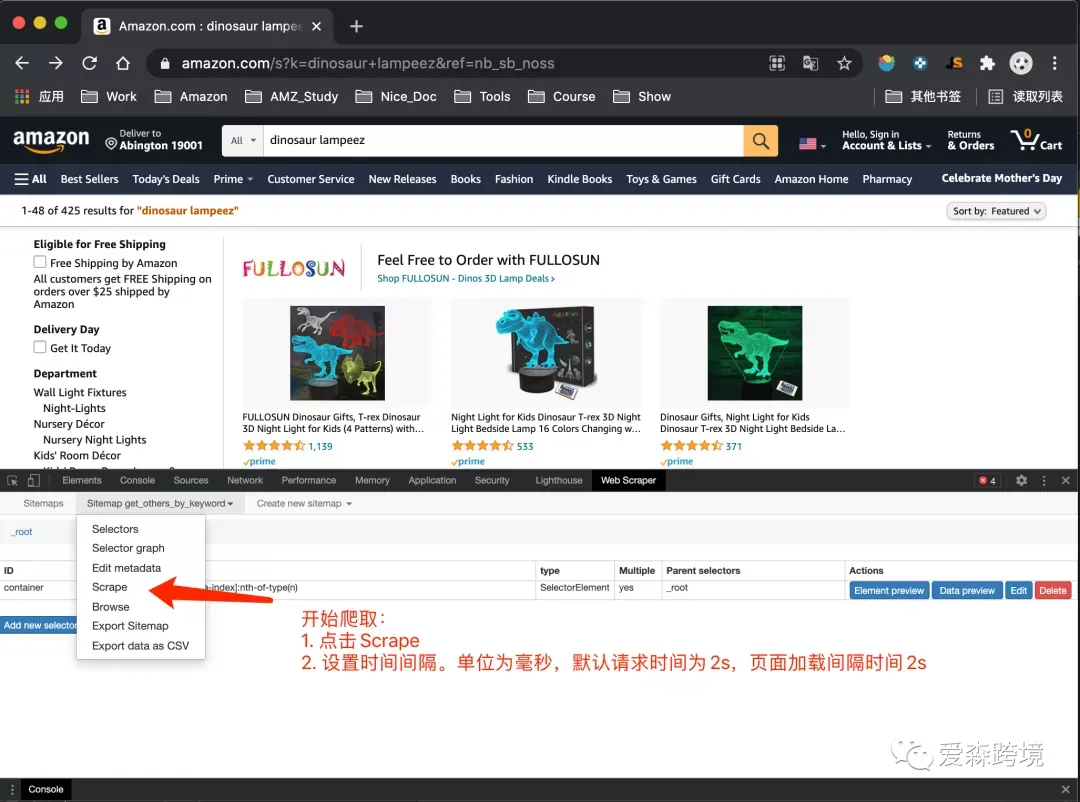This screenshot has width=1080, height=802.
Task: Click the _root breadcrumb link
Action: (x=21, y=532)
